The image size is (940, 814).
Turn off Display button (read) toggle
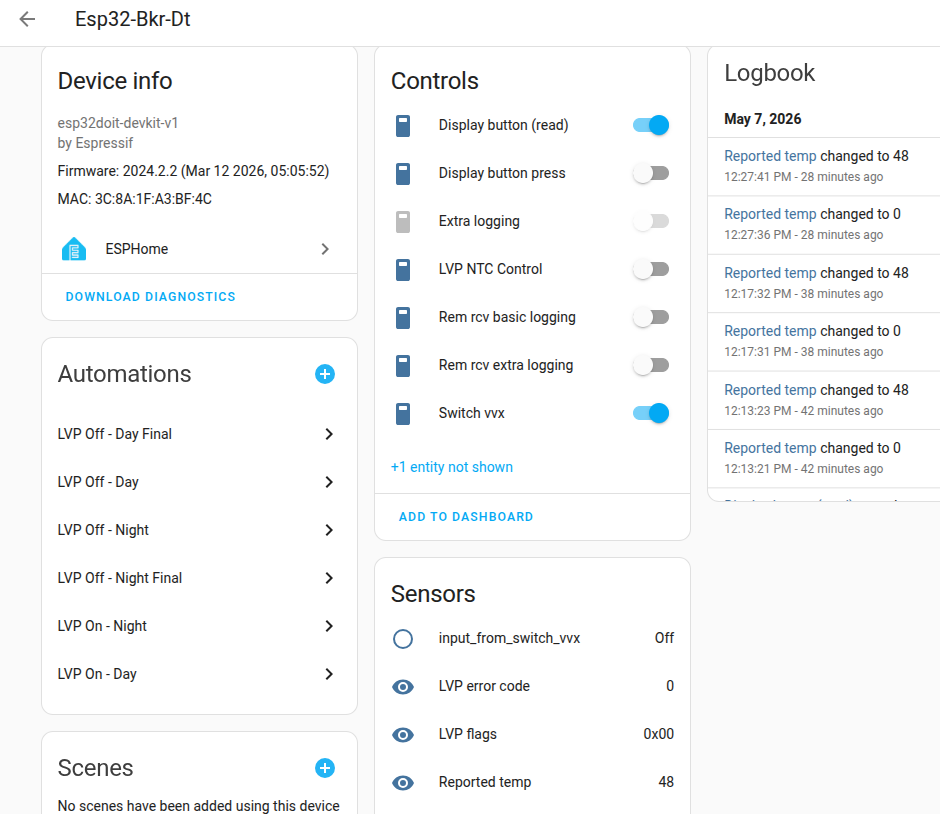651,125
